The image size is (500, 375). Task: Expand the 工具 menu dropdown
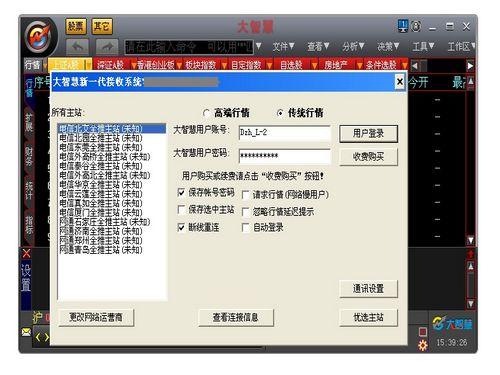[423, 46]
